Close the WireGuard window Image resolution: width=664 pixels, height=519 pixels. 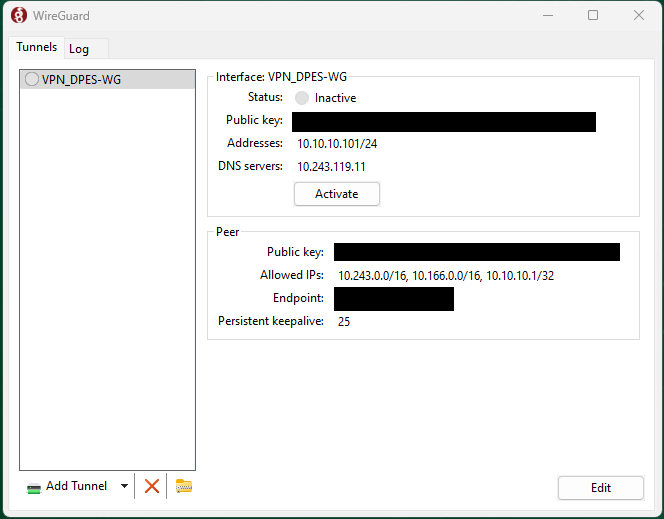tap(639, 16)
